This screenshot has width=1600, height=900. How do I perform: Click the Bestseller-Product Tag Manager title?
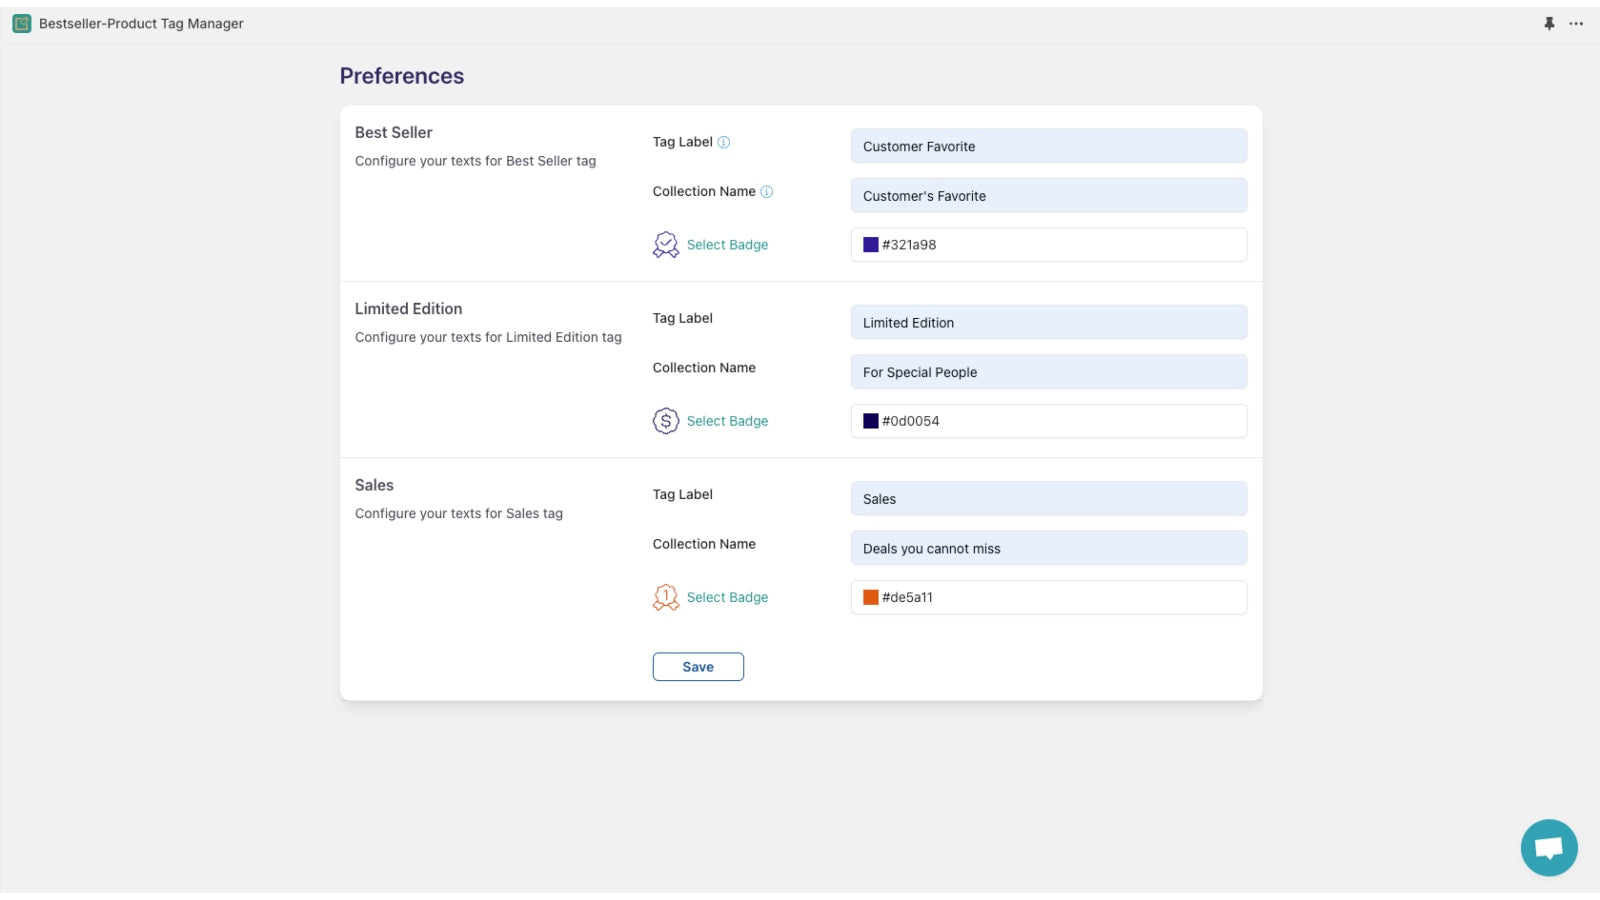coord(140,23)
